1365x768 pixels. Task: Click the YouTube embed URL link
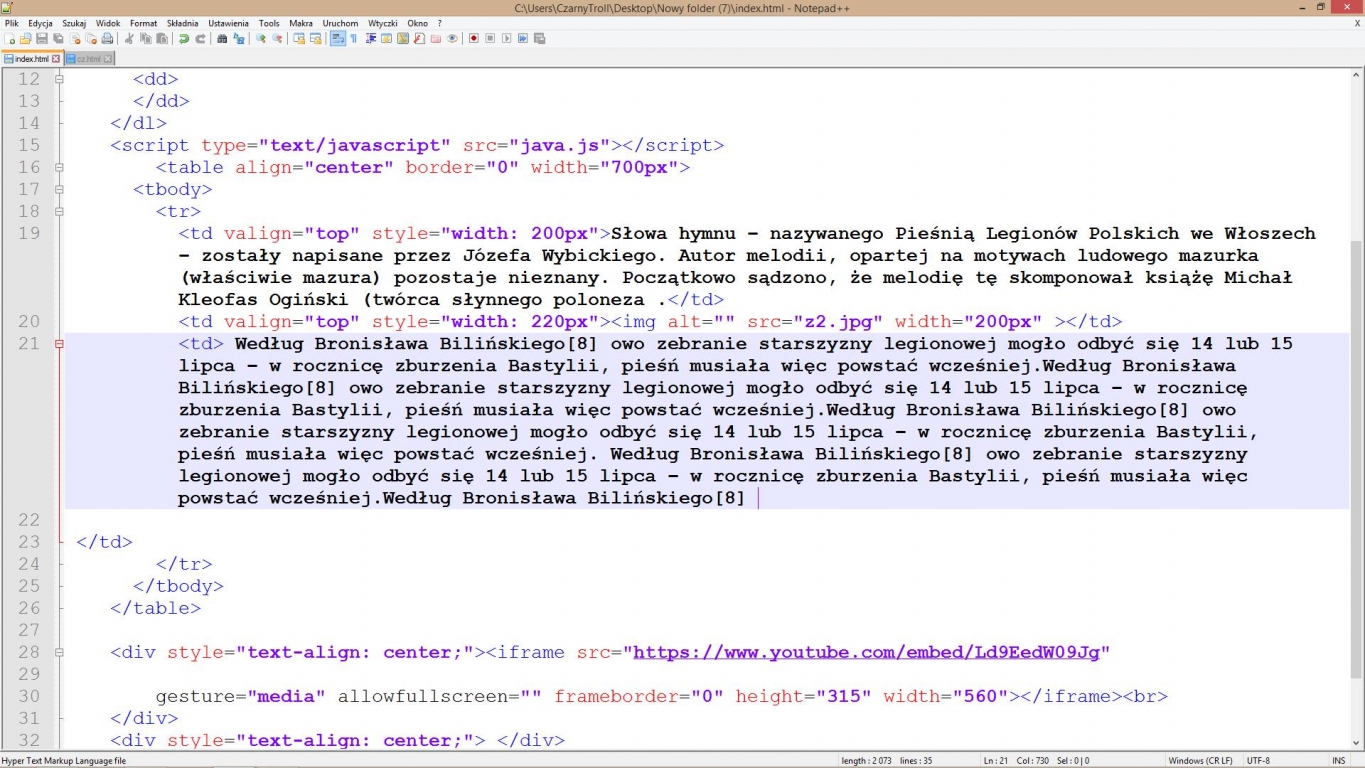(x=866, y=652)
